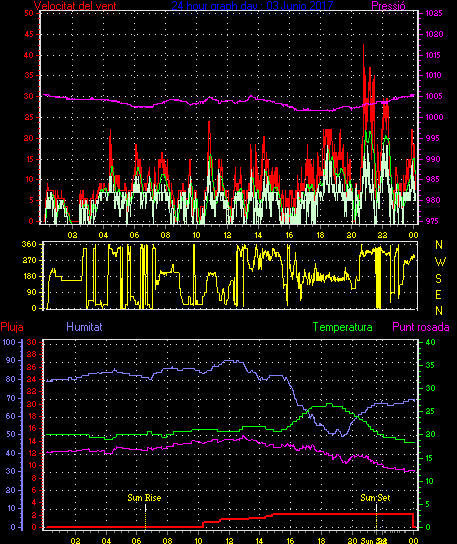Click the '24 hour graph day : 03 Junio 2017' title

[252, 5]
